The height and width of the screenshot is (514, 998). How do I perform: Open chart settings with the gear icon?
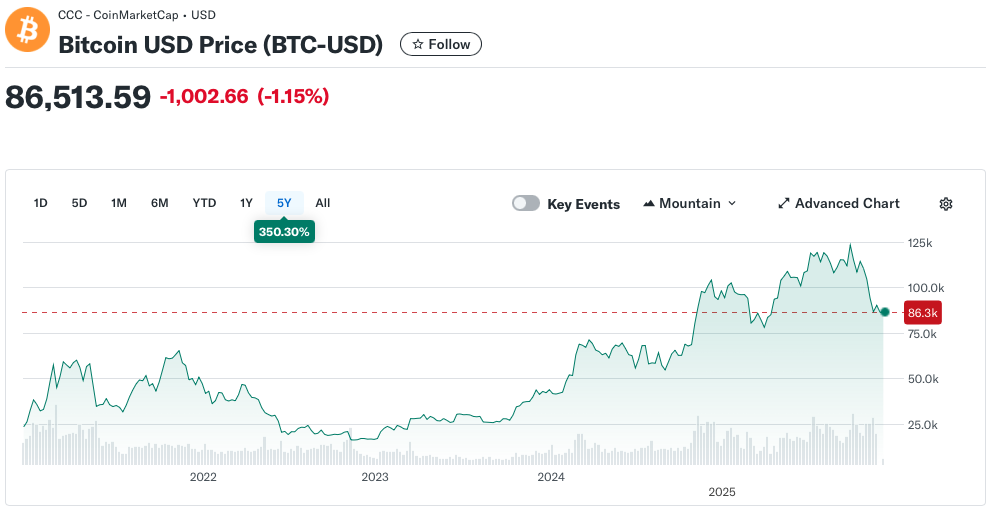coord(945,204)
